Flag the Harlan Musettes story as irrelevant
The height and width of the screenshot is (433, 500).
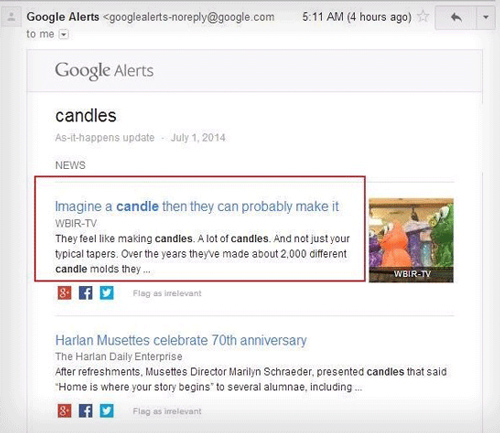pyautogui.click(x=167, y=411)
